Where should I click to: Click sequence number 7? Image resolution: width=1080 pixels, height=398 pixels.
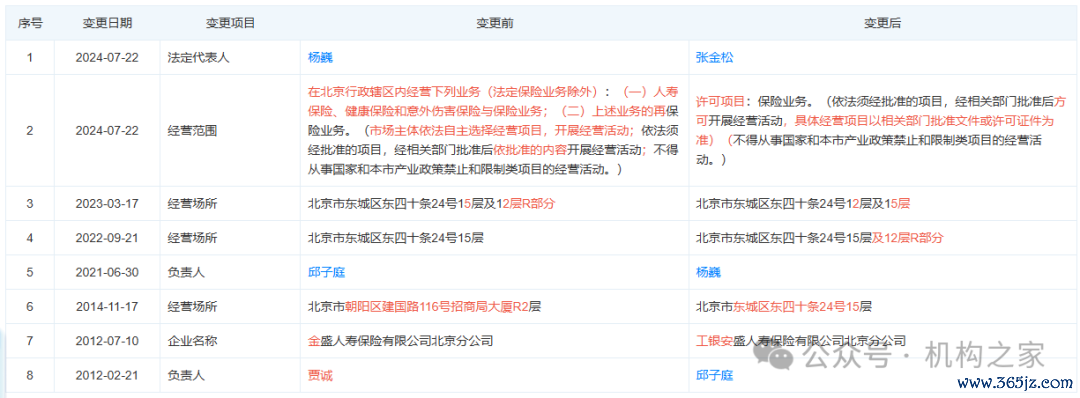coord(29,341)
